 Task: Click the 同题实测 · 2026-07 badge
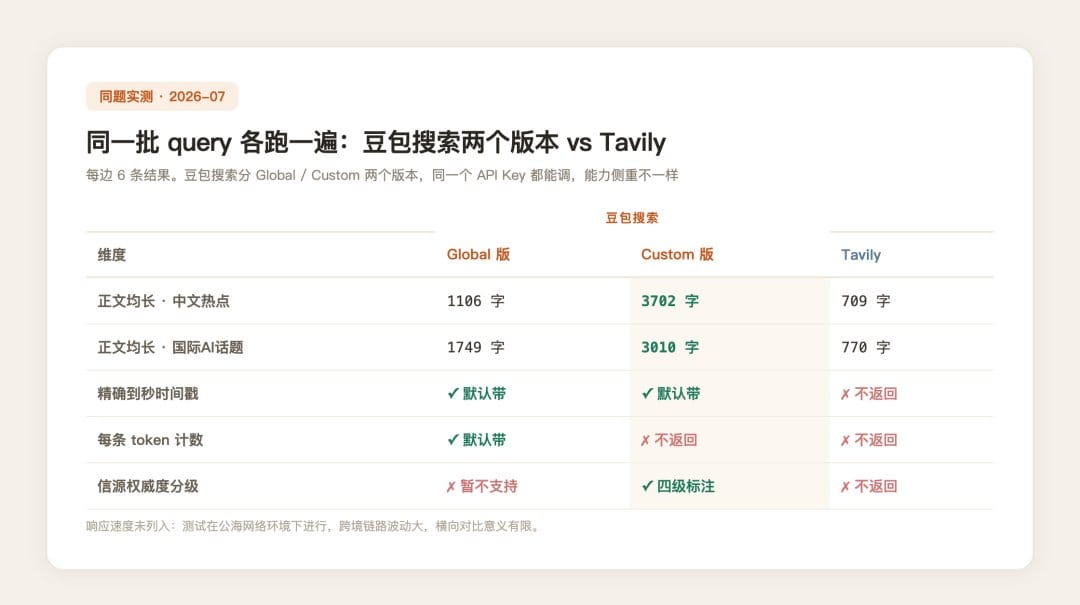point(162,96)
